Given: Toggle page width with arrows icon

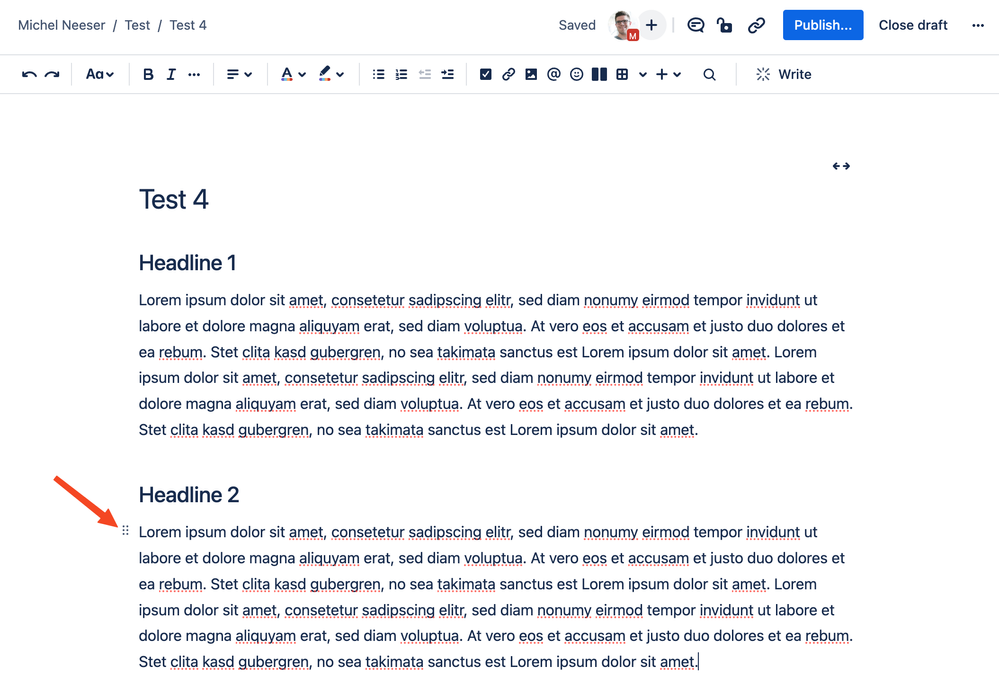Looking at the screenshot, I should click(x=841, y=166).
